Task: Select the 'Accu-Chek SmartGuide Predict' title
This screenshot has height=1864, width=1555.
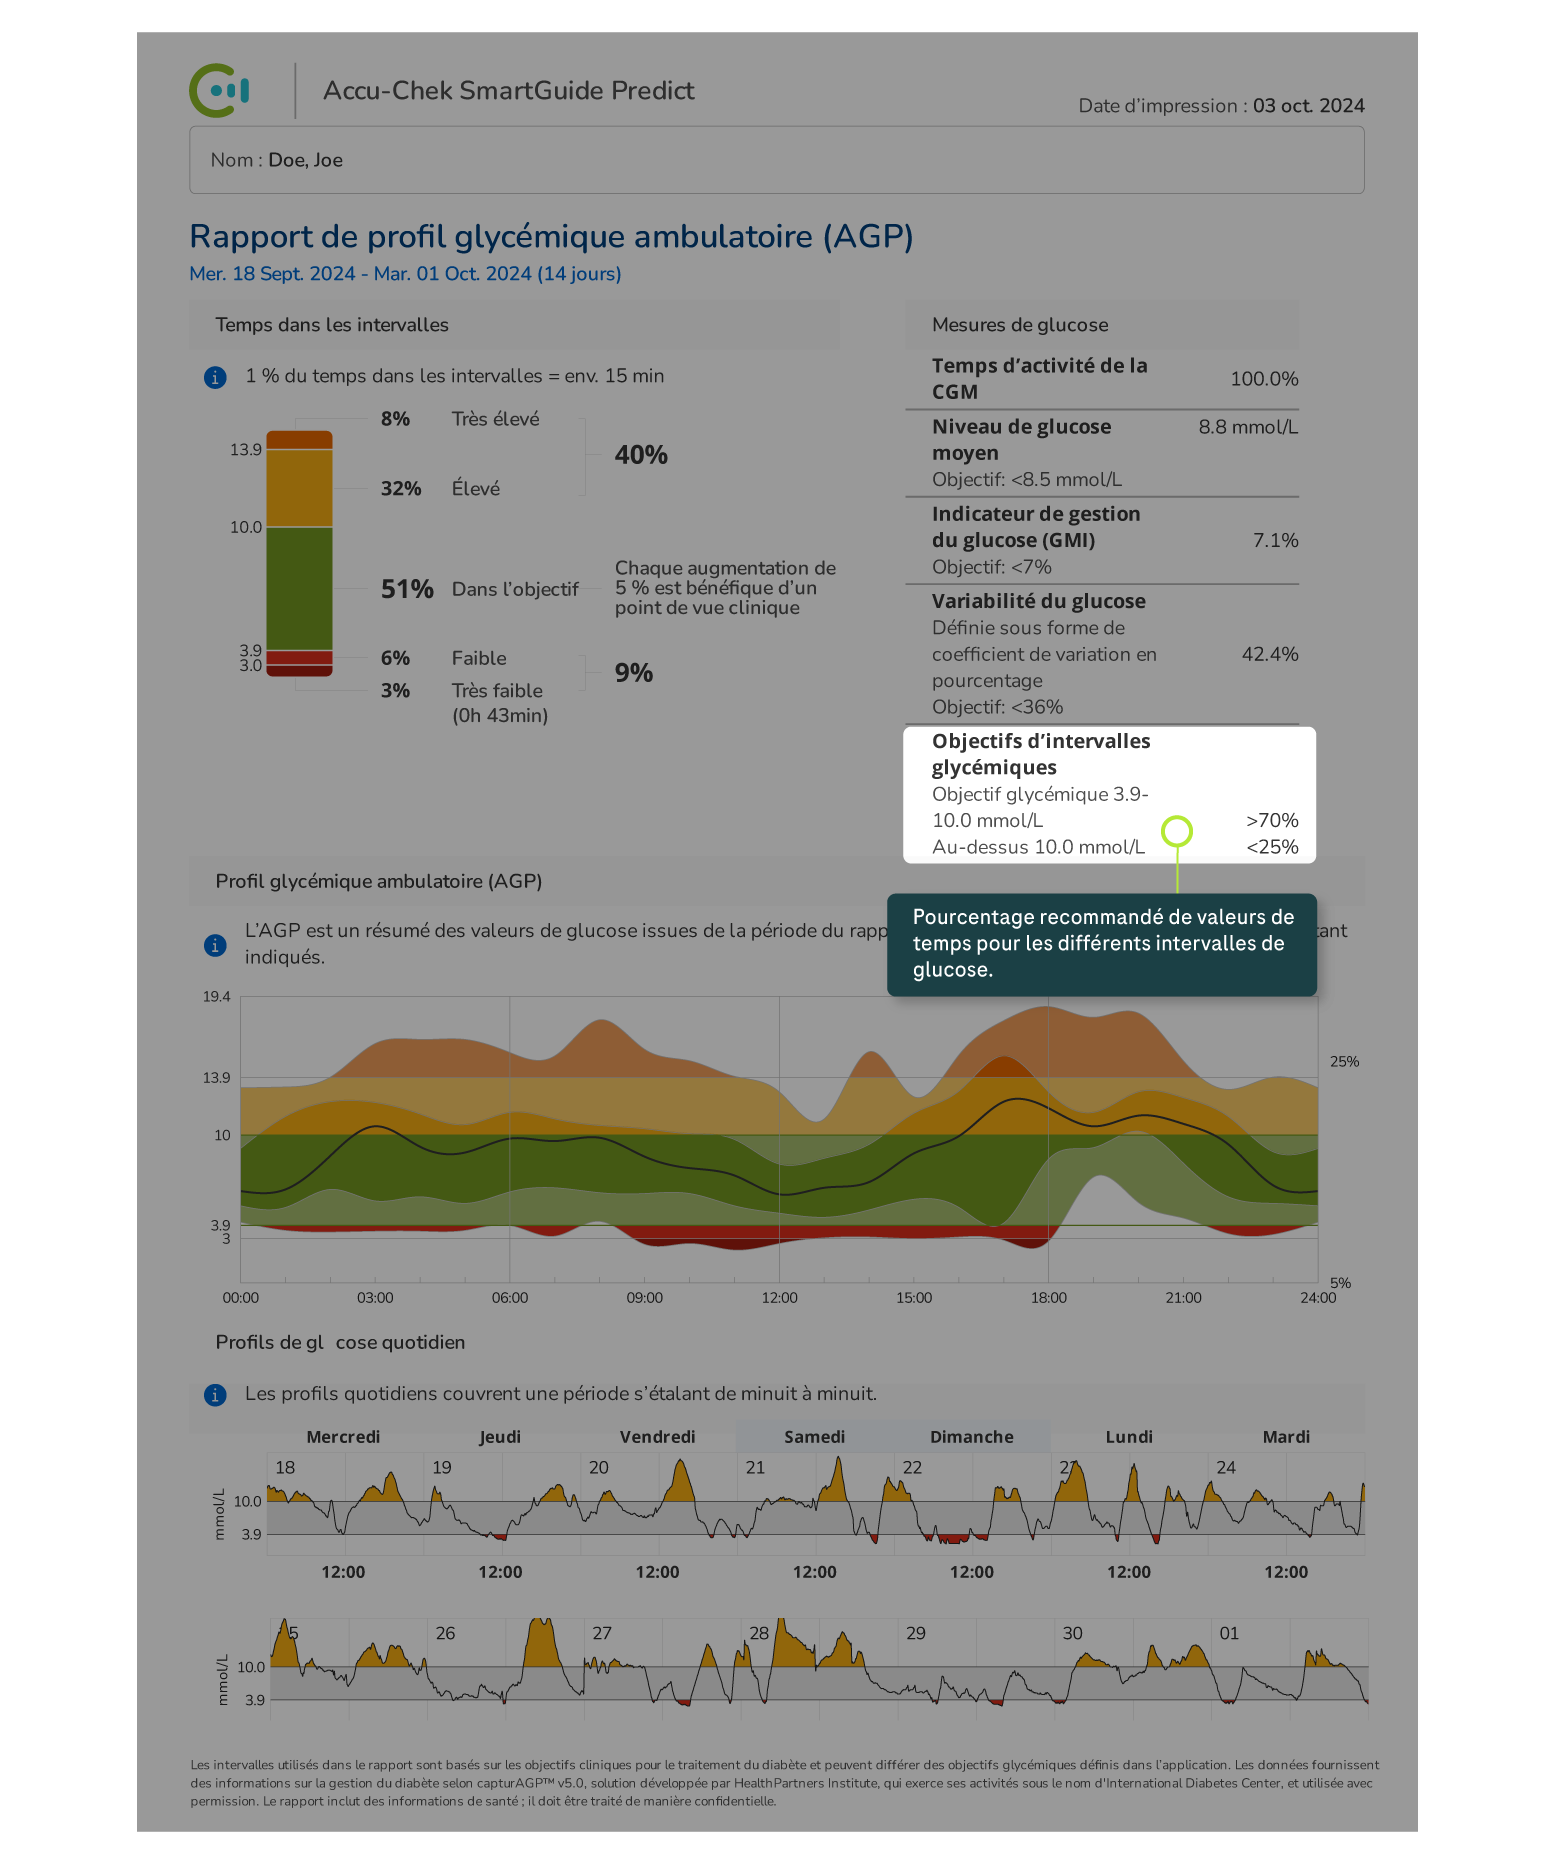Action: click(x=508, y=91)
